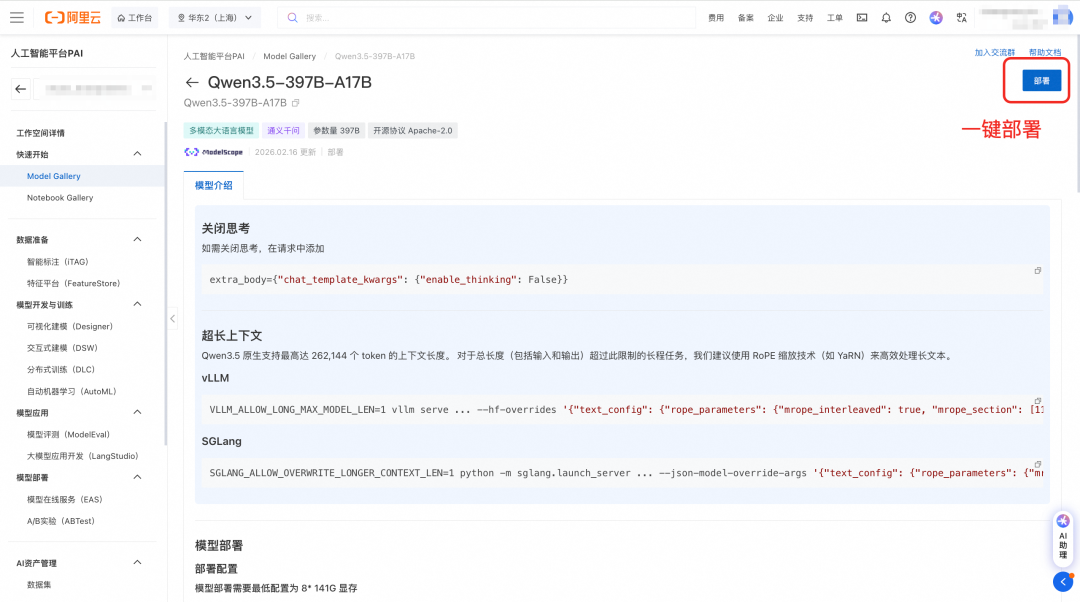
Task: Open the notification bell icon
Action: pos(886,17)
